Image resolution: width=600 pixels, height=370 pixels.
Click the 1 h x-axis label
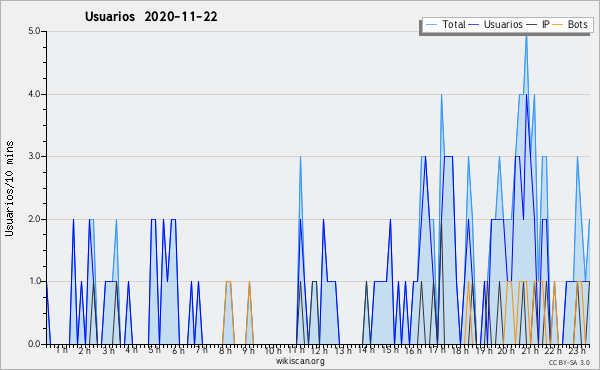(62, 350)
